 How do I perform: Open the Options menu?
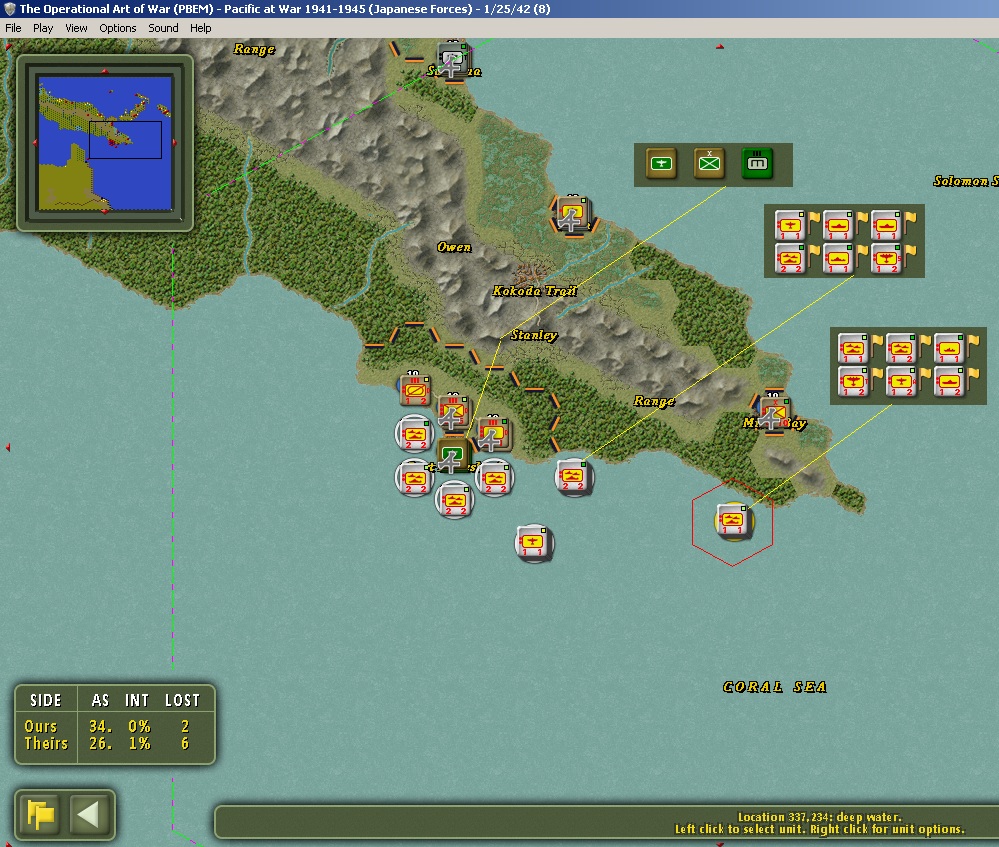click(x=117, y=28)
